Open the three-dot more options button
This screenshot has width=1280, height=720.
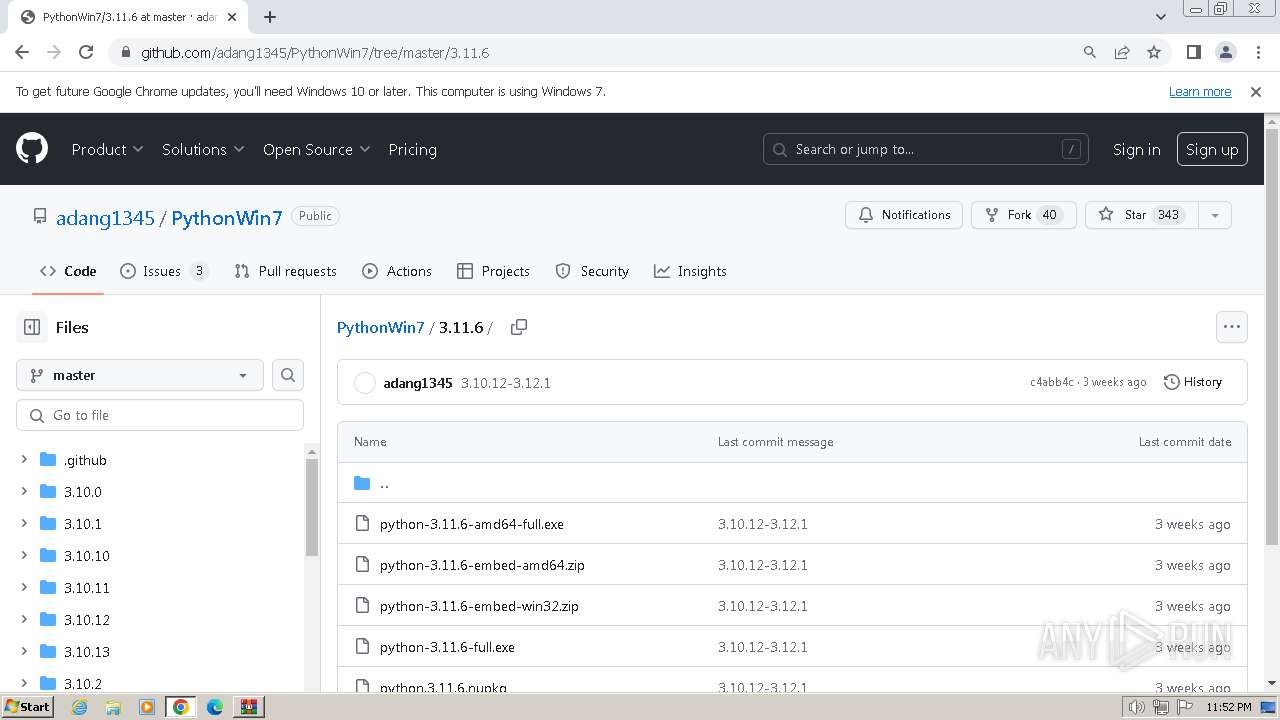coord(1232,327)
